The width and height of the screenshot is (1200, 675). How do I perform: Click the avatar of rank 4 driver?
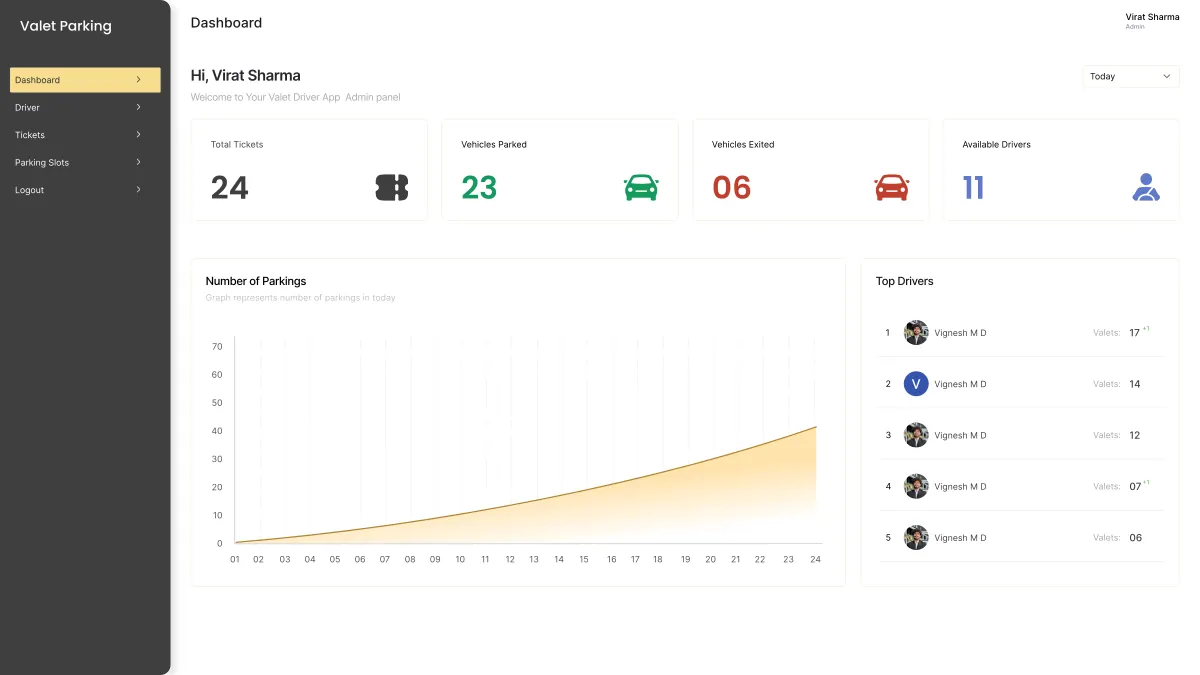click(916, 486)
